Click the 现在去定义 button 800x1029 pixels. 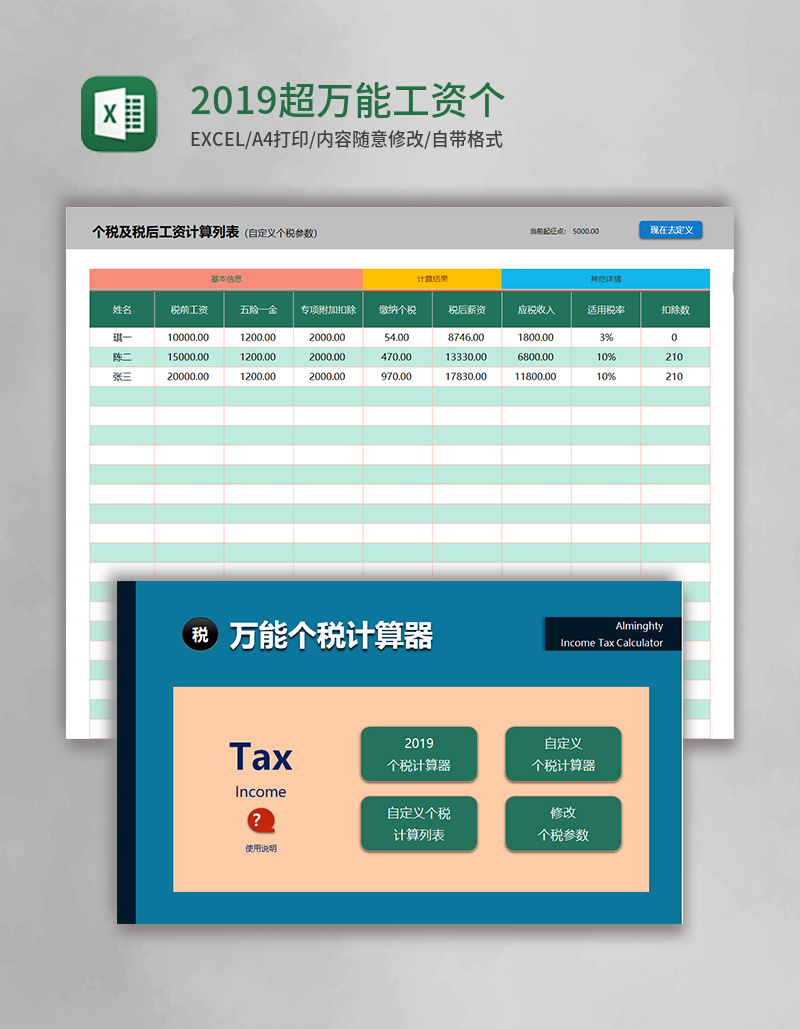point(671,230)
